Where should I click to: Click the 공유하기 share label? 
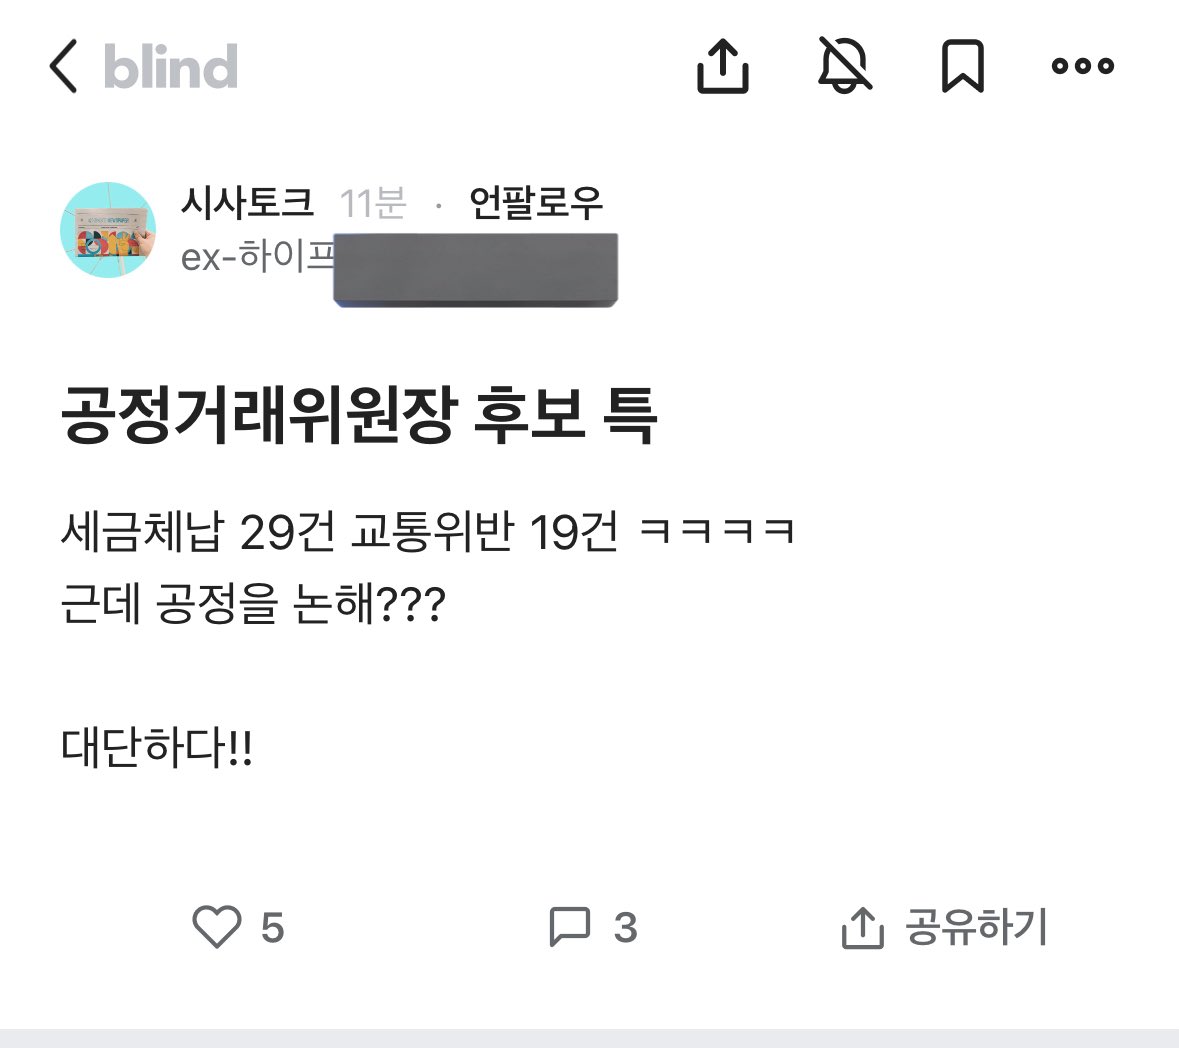(x=975, y=926)
